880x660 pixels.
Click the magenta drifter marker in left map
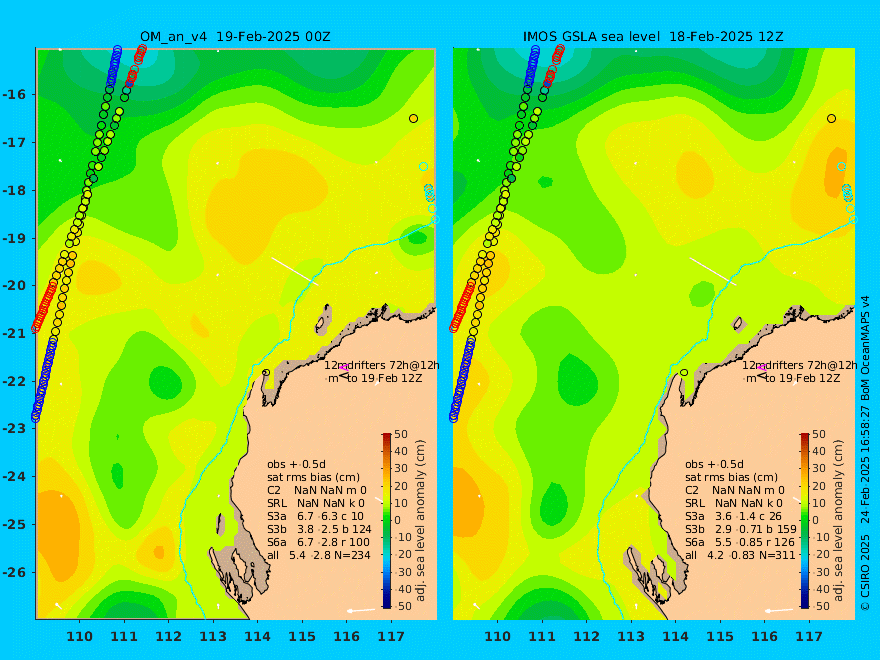click(x=343, y=368)
